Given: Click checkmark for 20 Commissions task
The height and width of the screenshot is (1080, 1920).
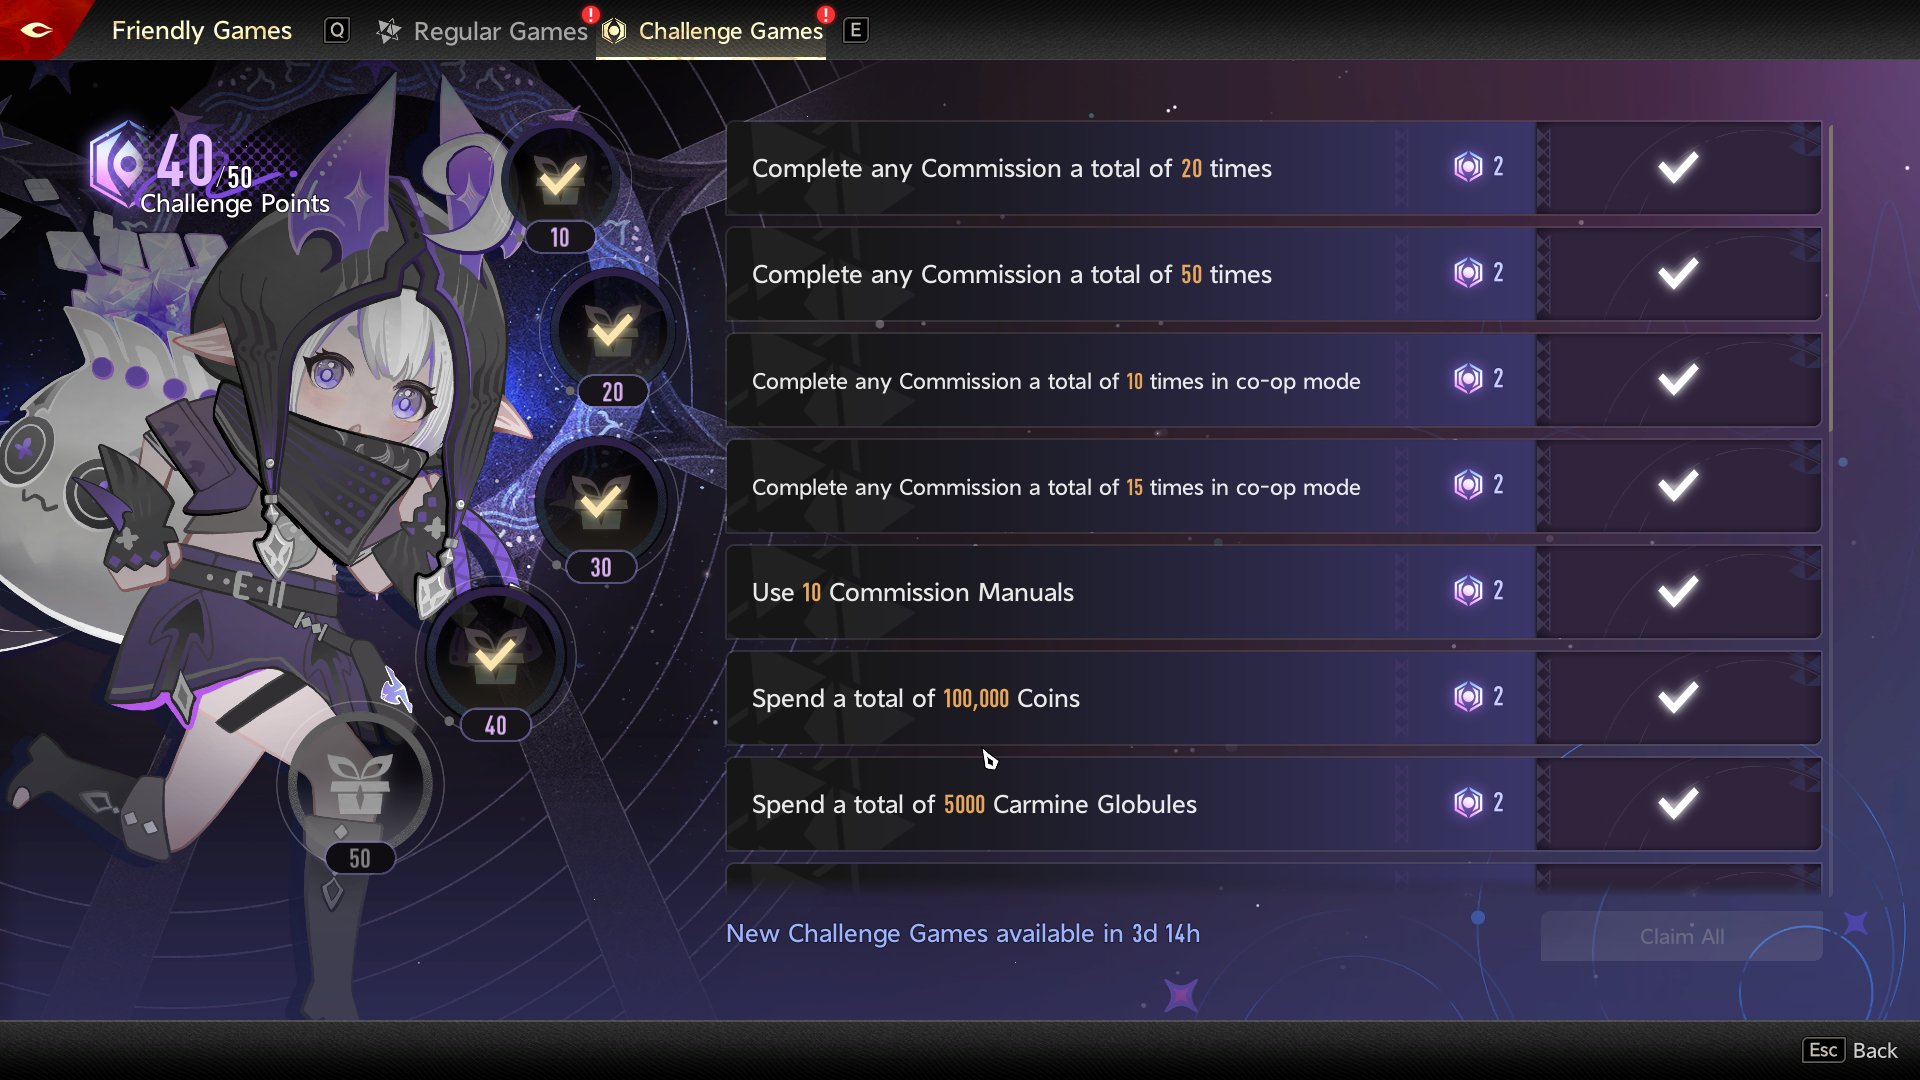Looking at the screenshot, I should pos(1678,168).
